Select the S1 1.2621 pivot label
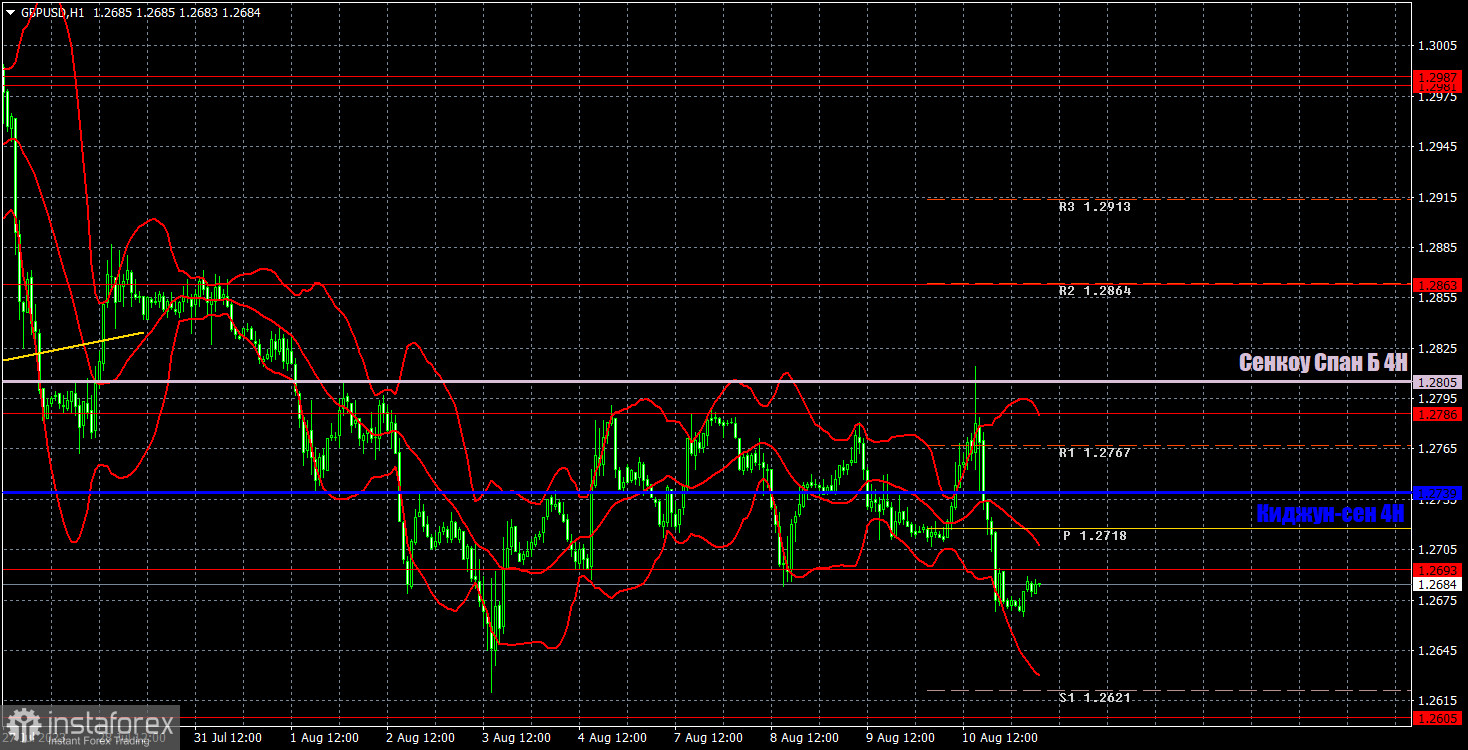Viewport: 1468px width, 750px height. [x=1095, y=698]
